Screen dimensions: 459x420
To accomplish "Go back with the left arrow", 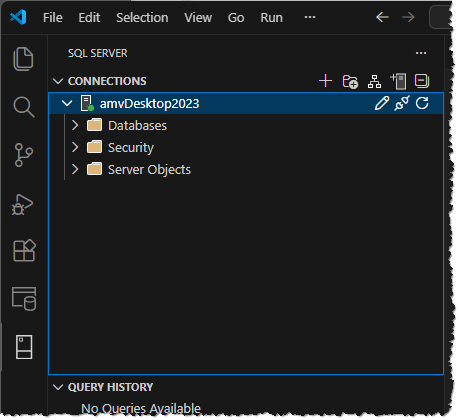I will [382, 17].
